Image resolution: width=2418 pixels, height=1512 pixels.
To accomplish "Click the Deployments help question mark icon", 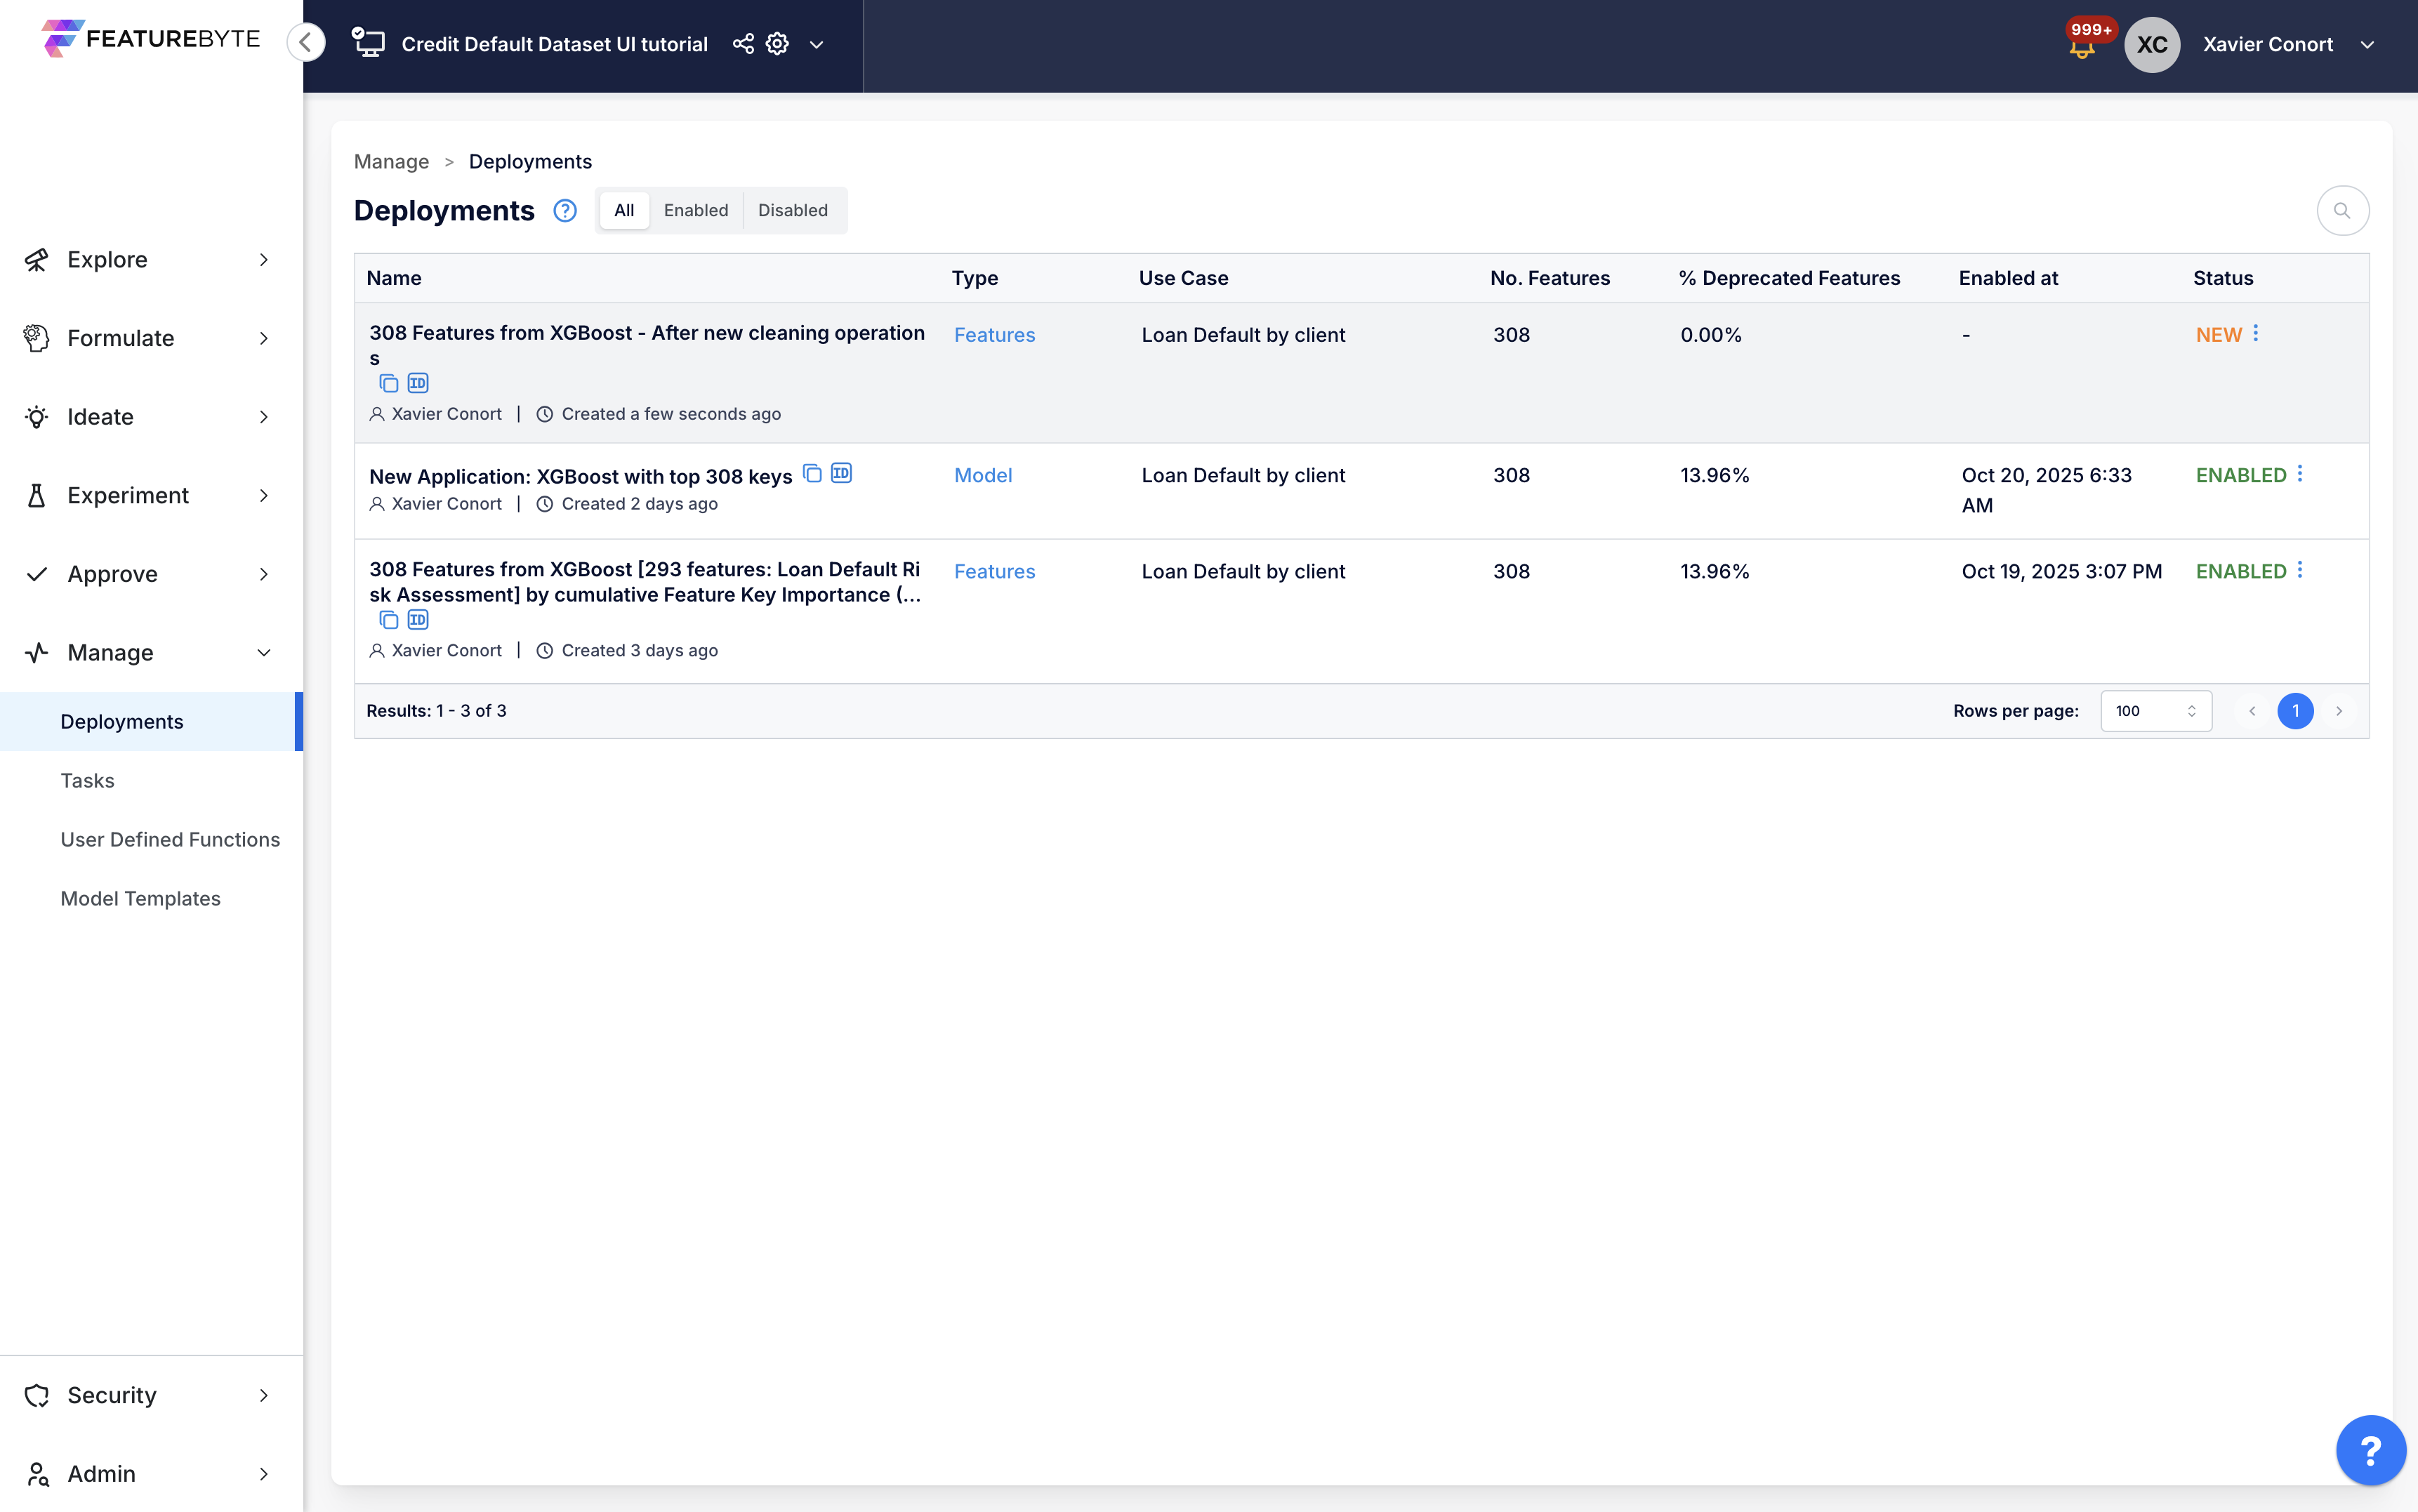I will pos(565,211).
